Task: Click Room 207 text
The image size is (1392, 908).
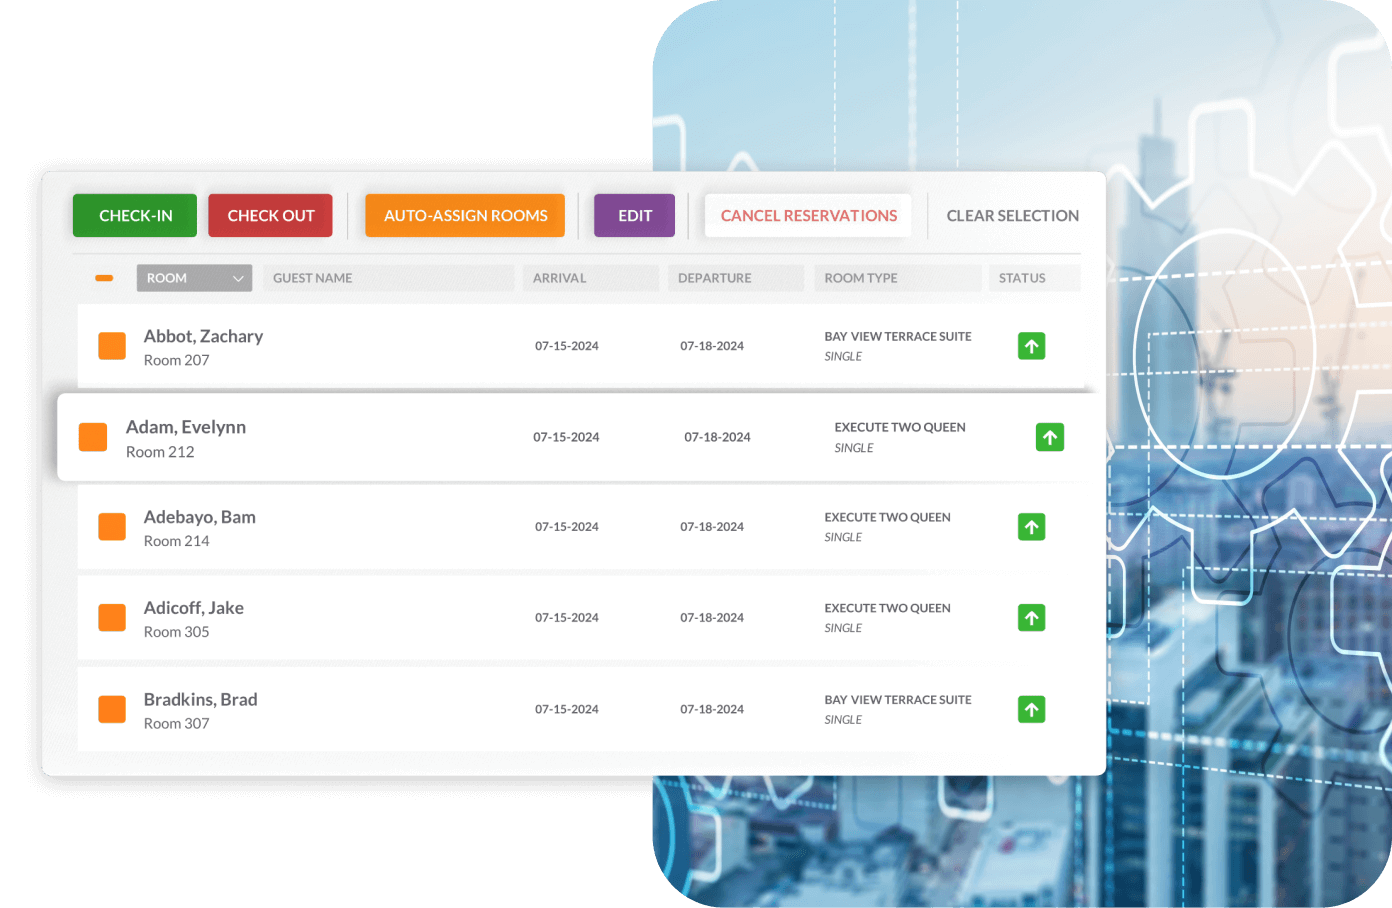Action: pos(176,360)
